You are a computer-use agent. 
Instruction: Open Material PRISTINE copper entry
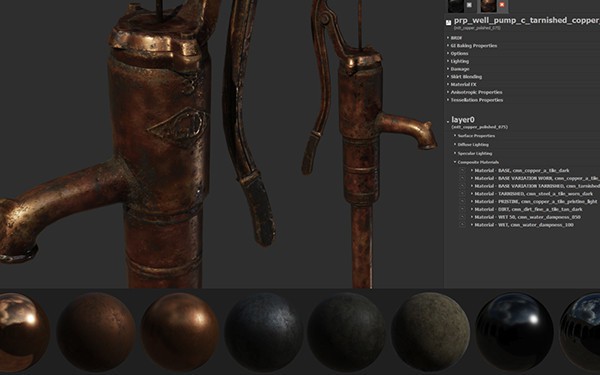[x=534, y=201]
